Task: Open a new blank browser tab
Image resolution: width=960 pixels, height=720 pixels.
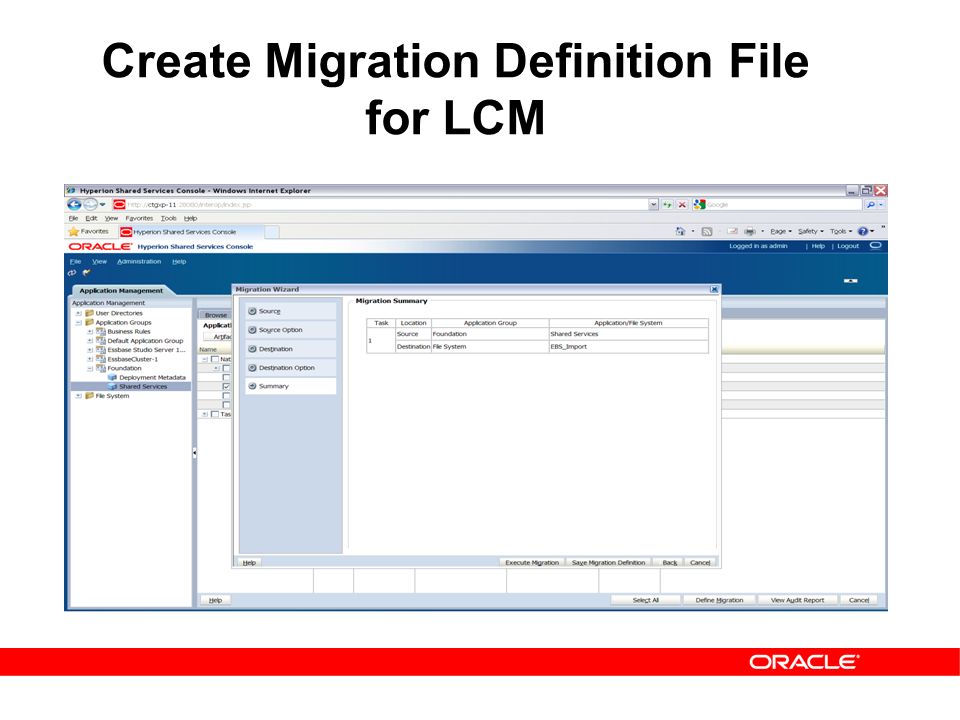Action: 272,231
